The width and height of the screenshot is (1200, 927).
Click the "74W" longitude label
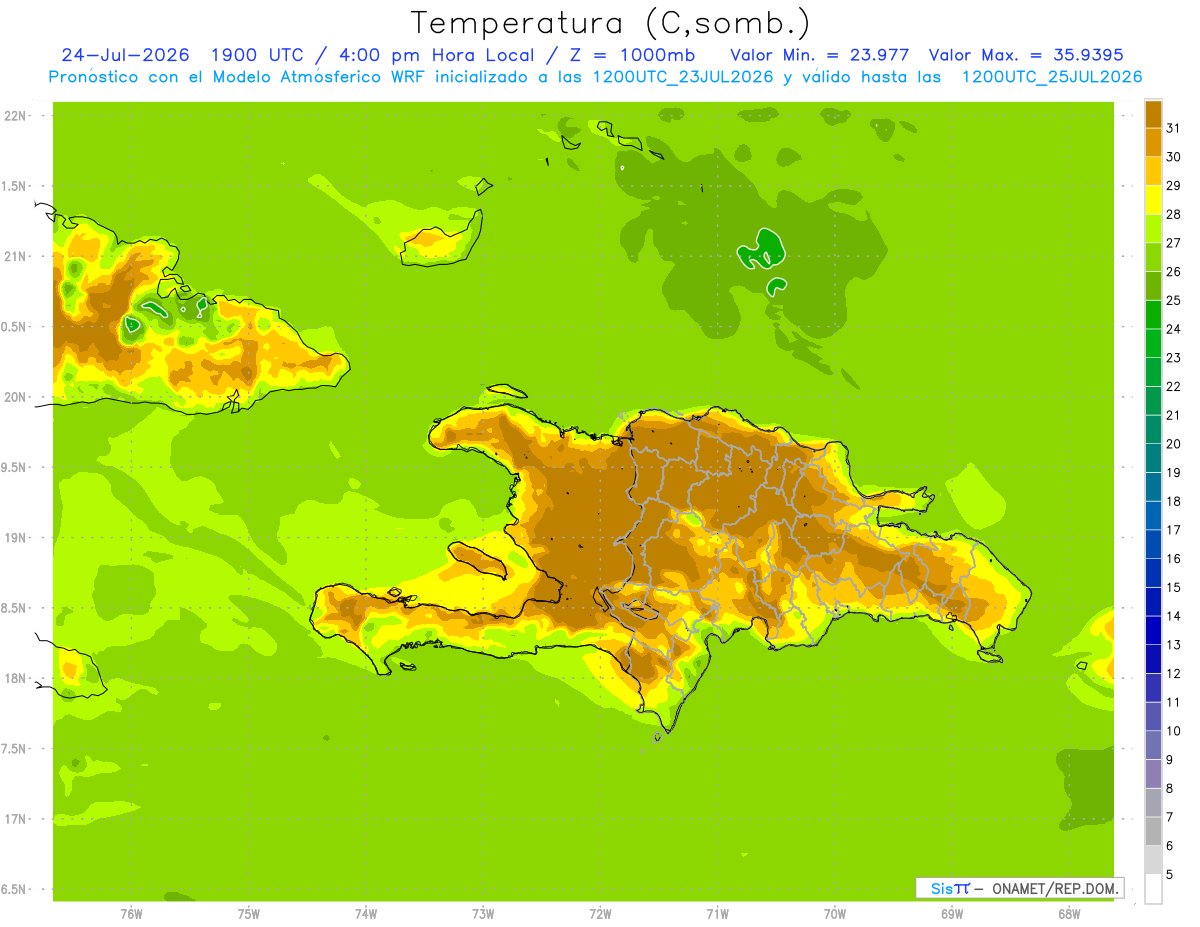[x=366, y=913]
